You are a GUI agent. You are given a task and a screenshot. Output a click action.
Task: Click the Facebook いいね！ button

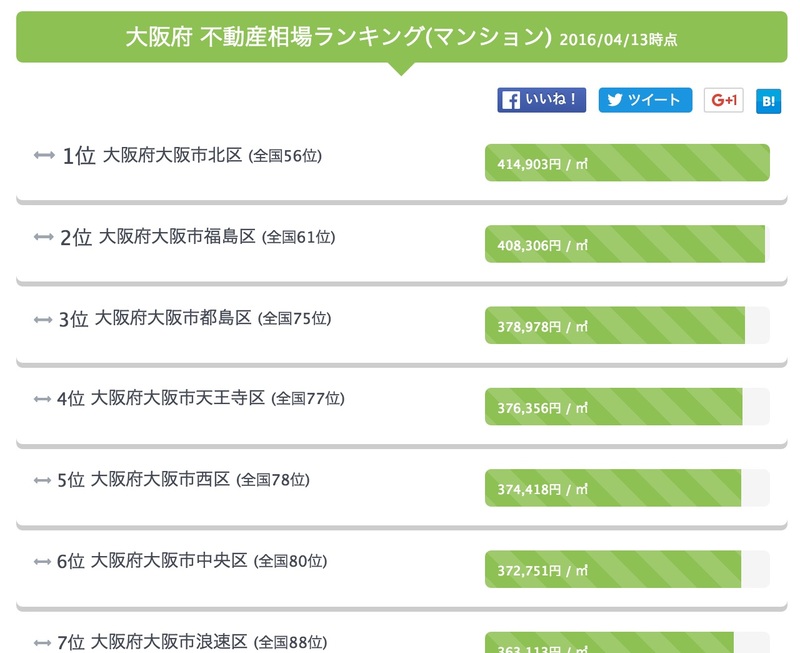point(541,100)
